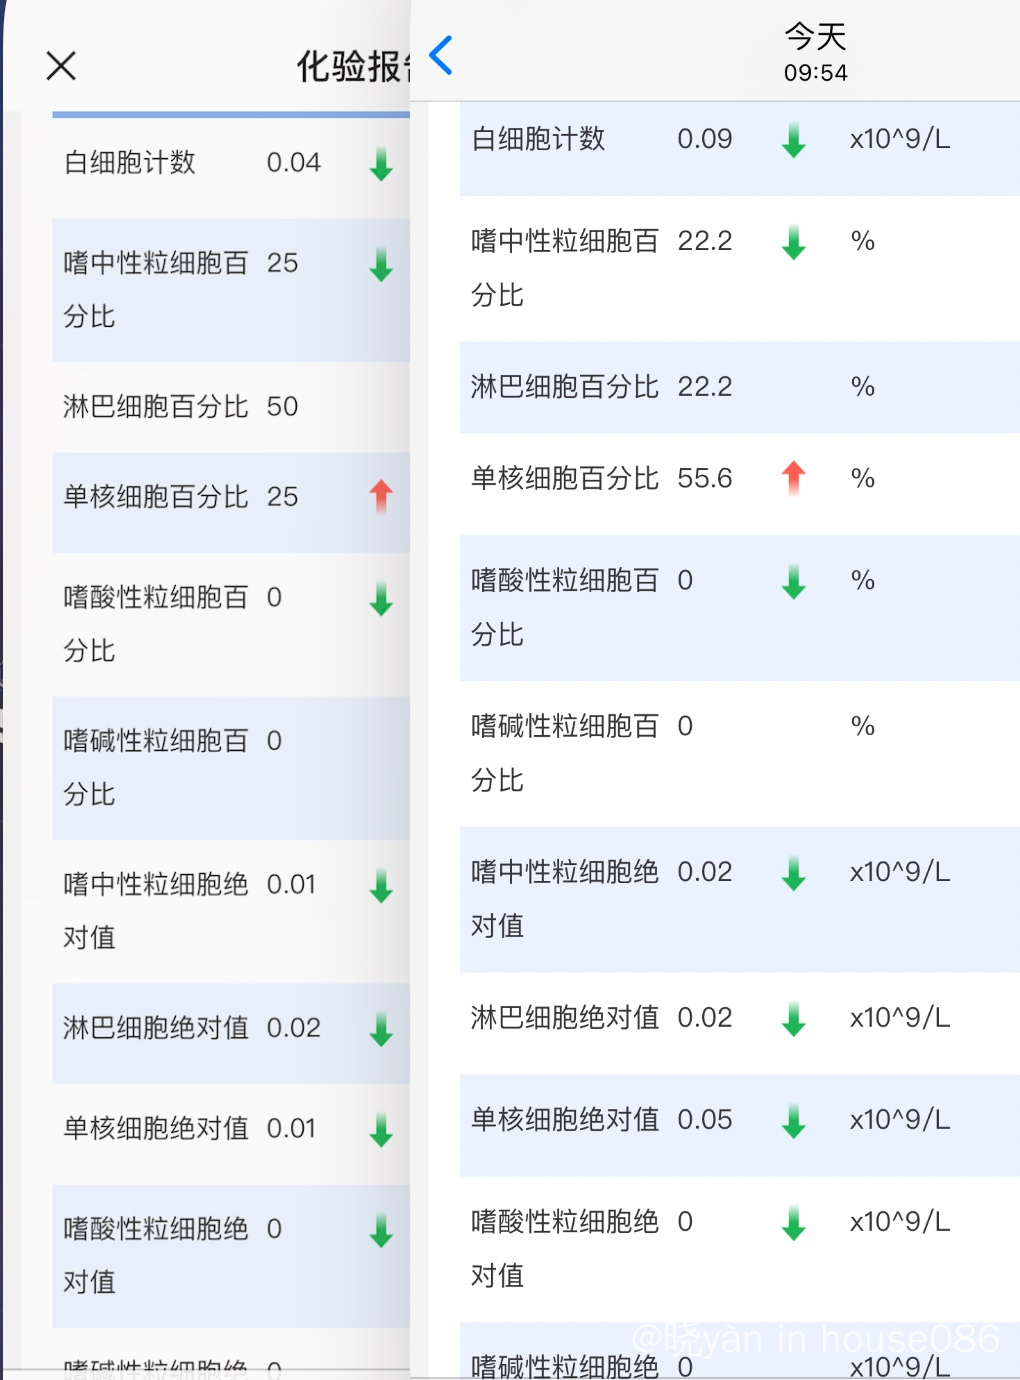Click green arrow next to monocyte absolute 0.05
Viewport: 1020px width, 1380px height.
coord(794,1122)
